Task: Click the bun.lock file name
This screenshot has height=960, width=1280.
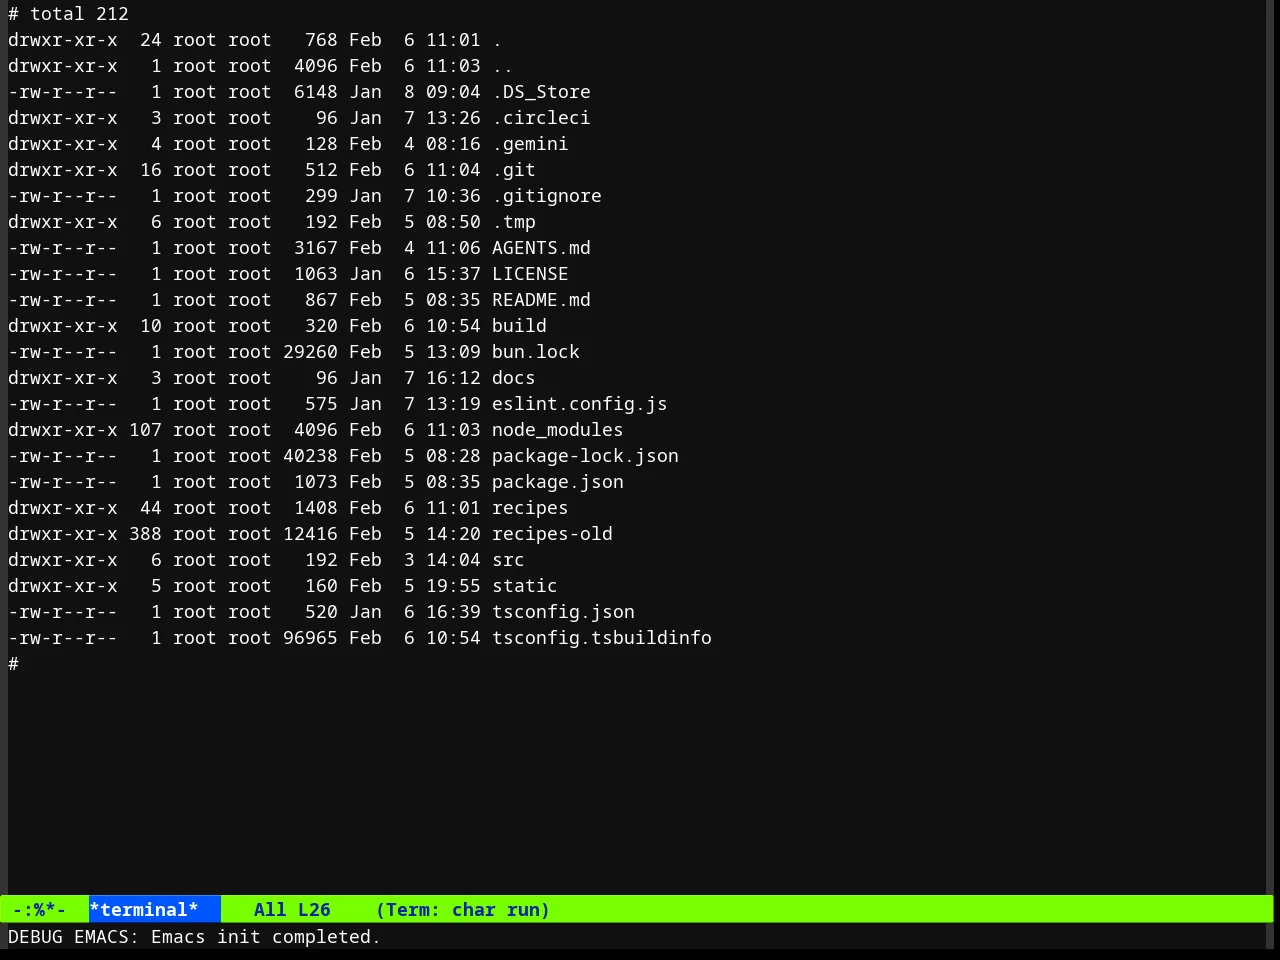Action: pyautogui.click(x=536, y=352)
